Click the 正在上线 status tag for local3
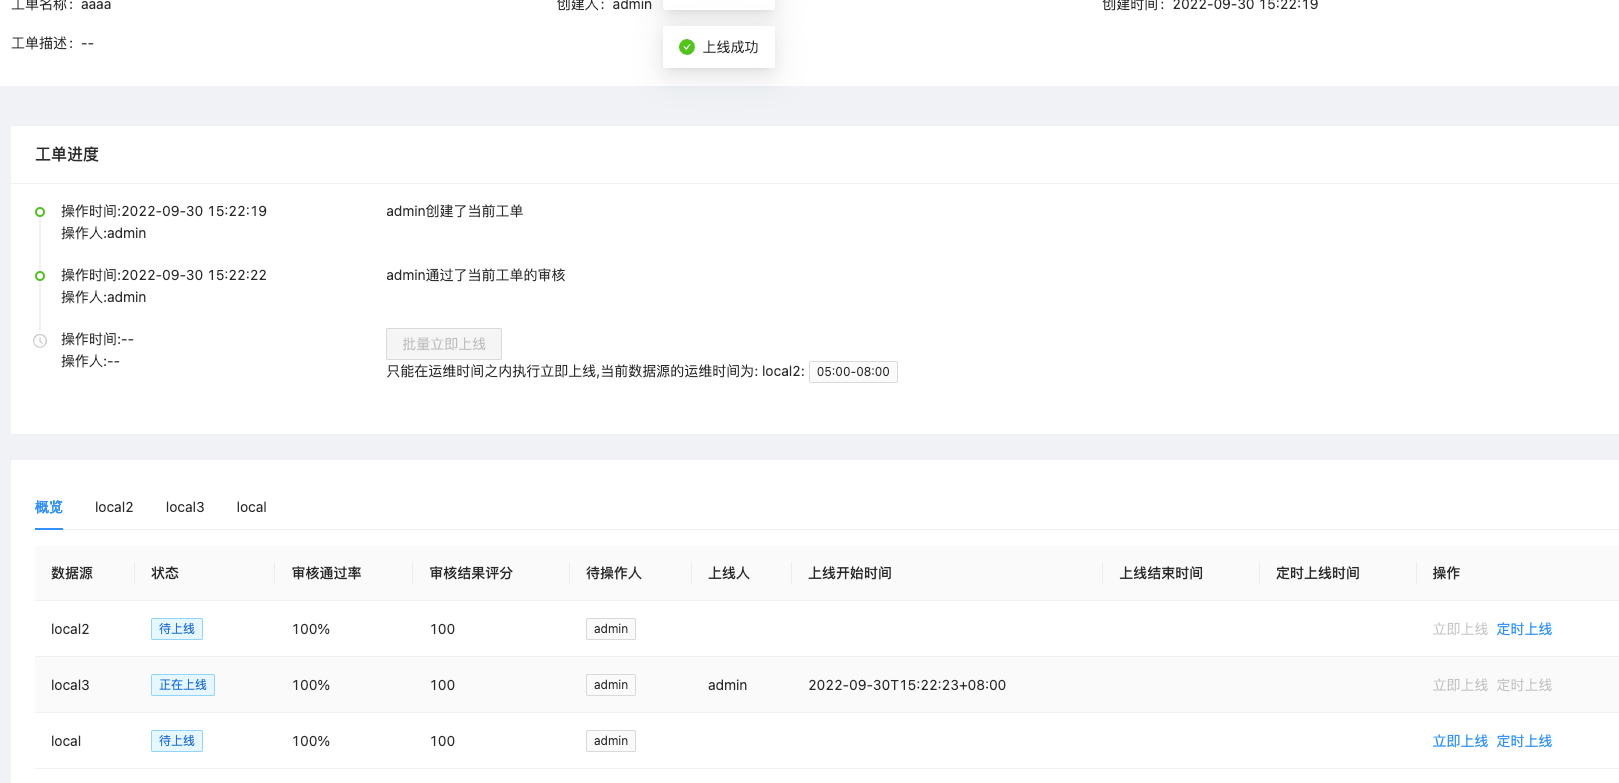Screen dimensions: 1619x783 pyautogui.click(x=183, y=685)
